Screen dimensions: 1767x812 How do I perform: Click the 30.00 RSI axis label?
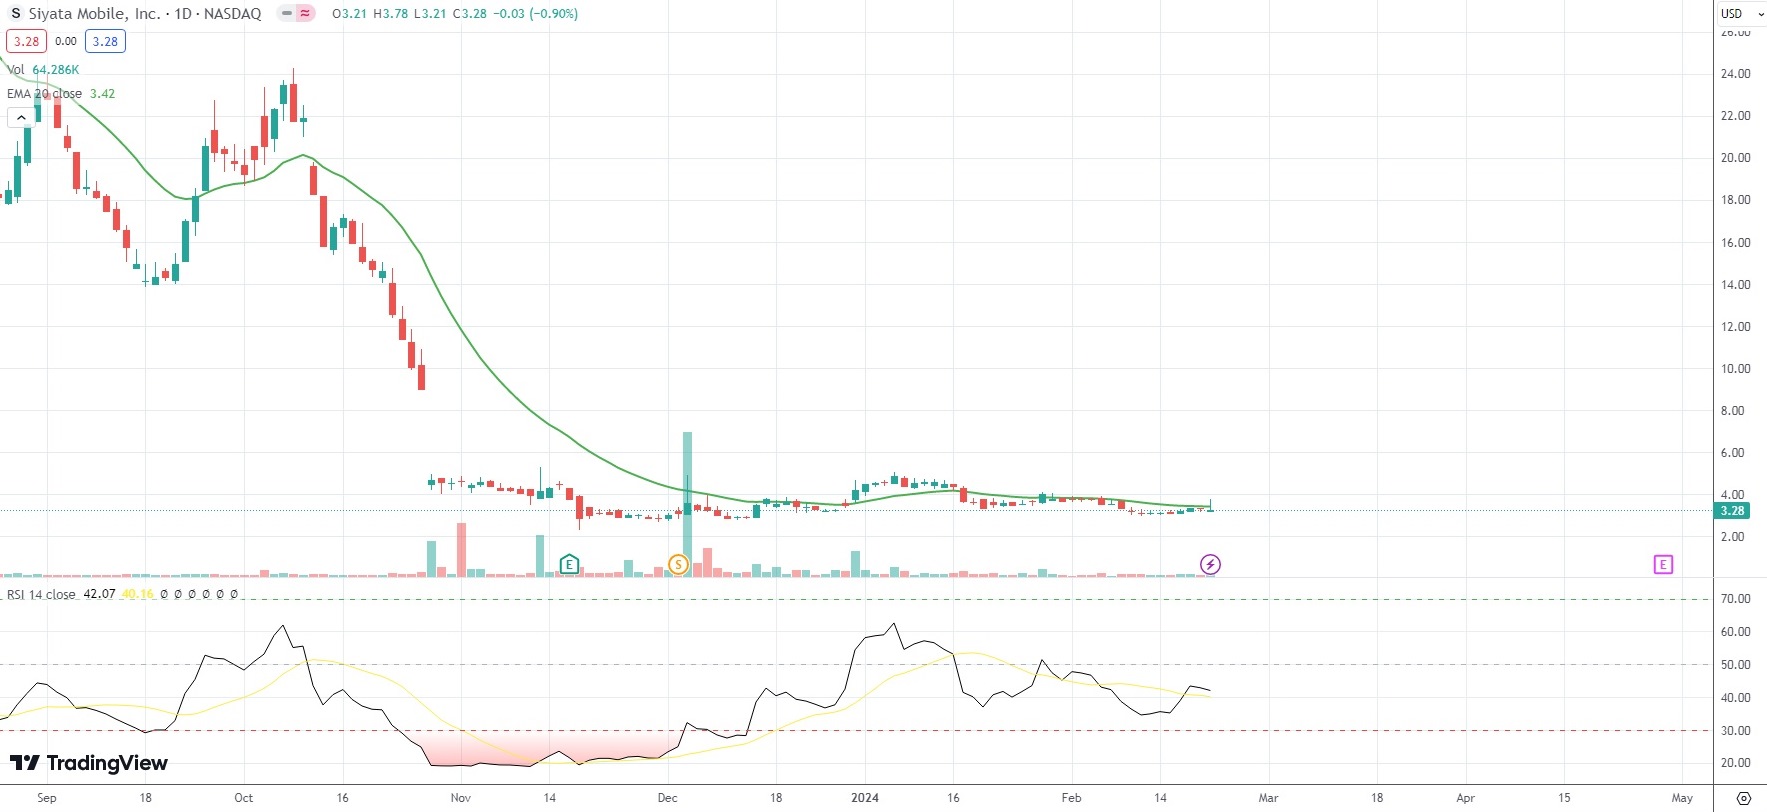pyautogui.click(x=1735, y=731)
